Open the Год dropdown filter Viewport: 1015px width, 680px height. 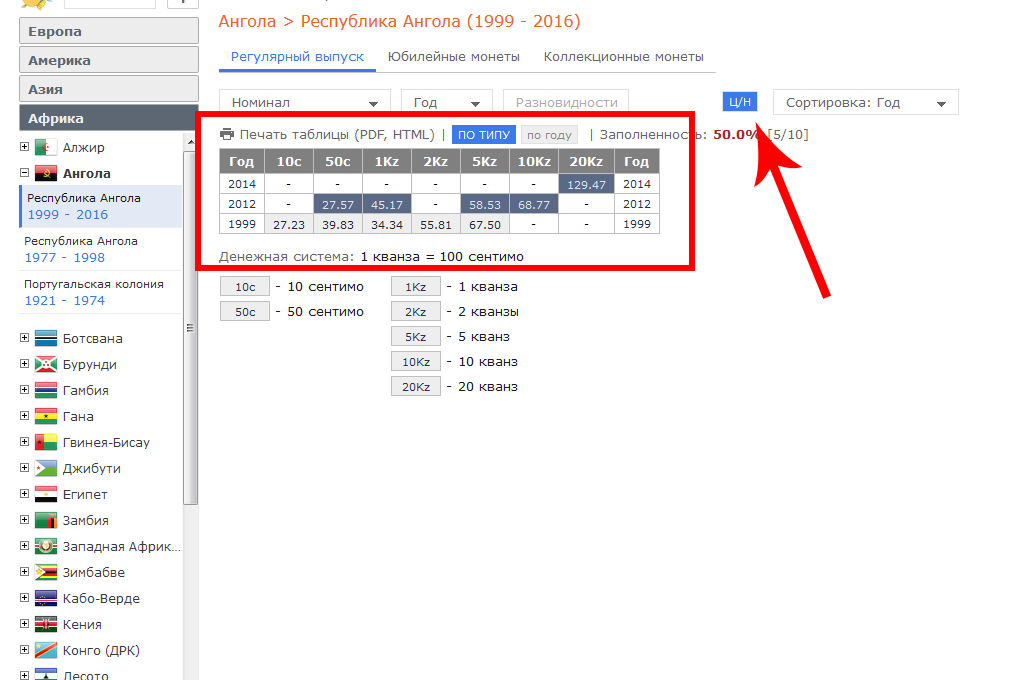pyautogui.click(x=446, y=102)
